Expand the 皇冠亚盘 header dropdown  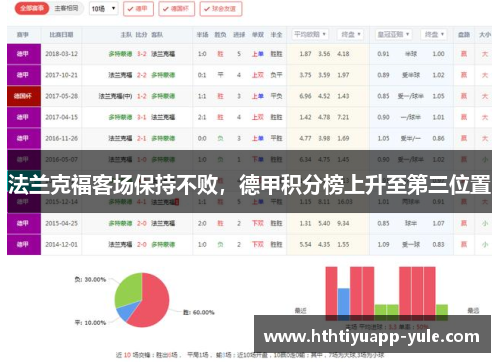(x=393, y=34)
